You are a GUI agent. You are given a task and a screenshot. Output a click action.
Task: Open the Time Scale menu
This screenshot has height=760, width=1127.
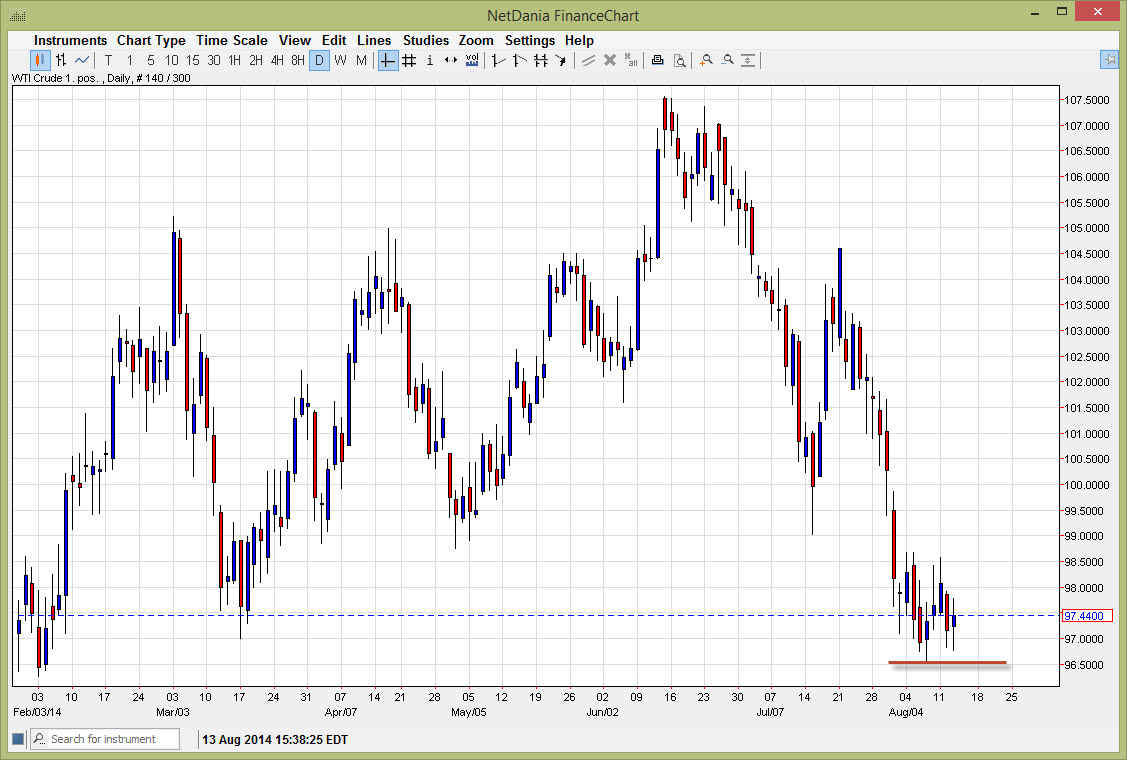coord(231,40)
